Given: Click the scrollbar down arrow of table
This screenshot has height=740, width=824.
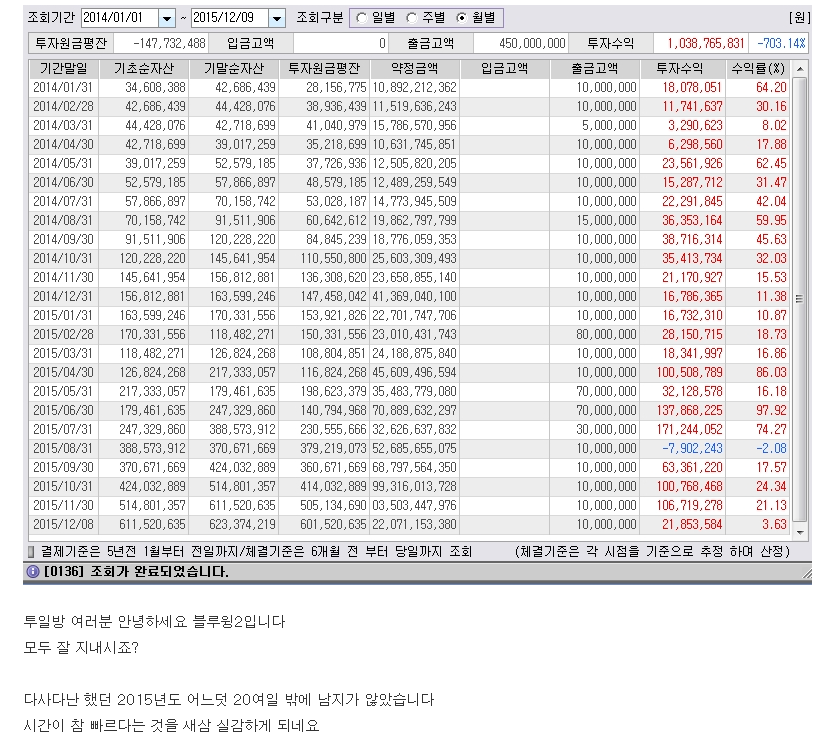Looking at the screenshot, I should tap(799, 532).
